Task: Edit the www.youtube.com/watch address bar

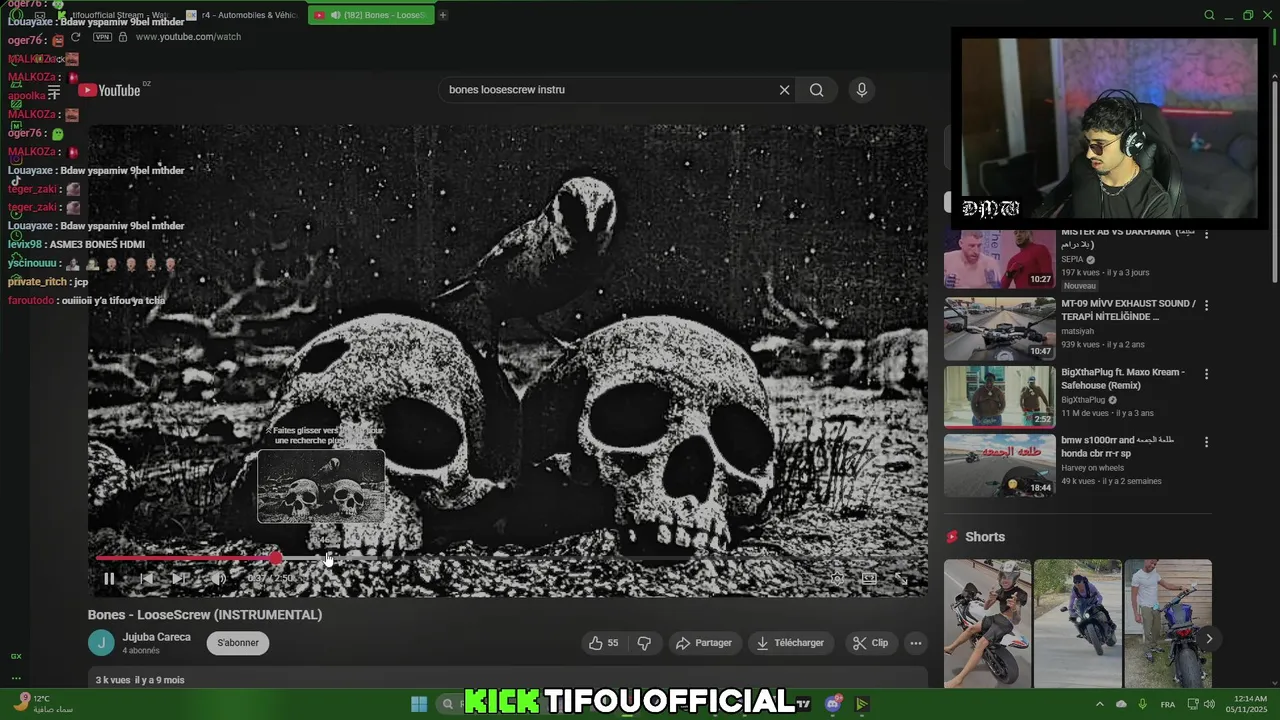Action: tap(188, 37)
